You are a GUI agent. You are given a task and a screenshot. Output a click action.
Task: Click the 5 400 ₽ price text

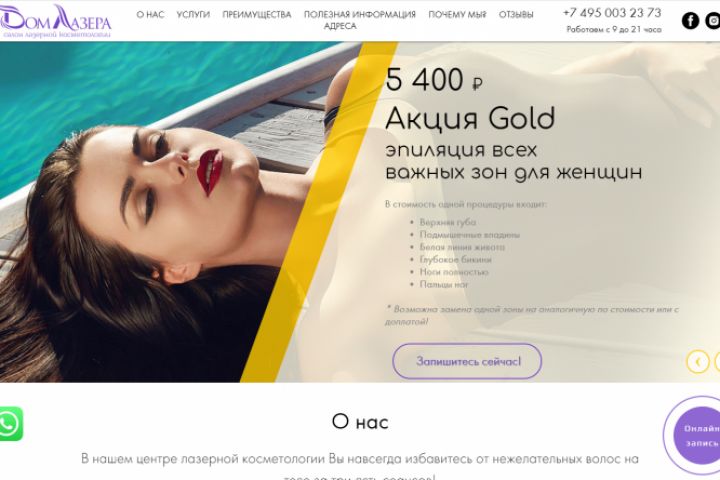[x=433, y=80]
